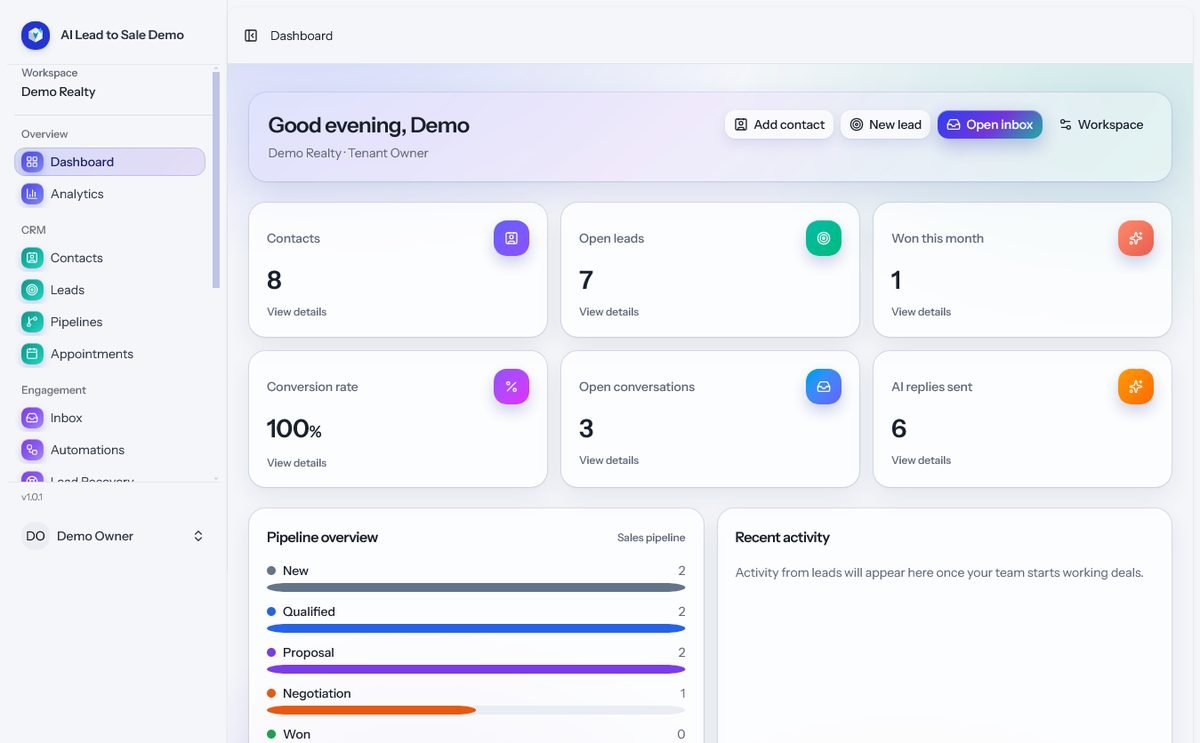The width and height of the screenshot is (1200, 743).
Task: Click the Leads target icon in sidebar
Action: [32, 290]
